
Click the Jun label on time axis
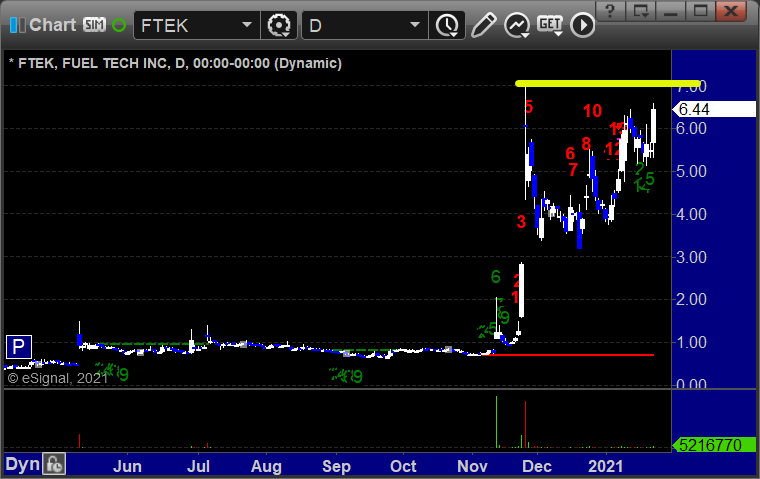tap(127, 466)
